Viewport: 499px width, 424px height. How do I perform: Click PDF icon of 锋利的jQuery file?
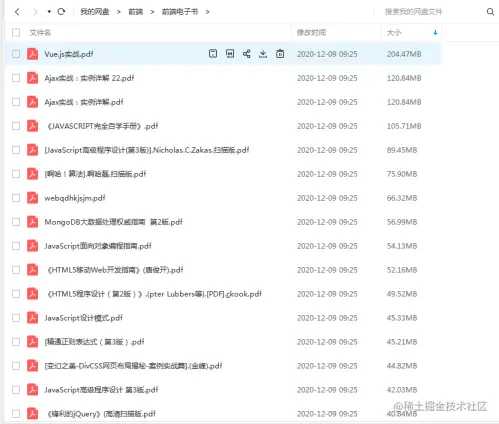click(x=32, y=414)
